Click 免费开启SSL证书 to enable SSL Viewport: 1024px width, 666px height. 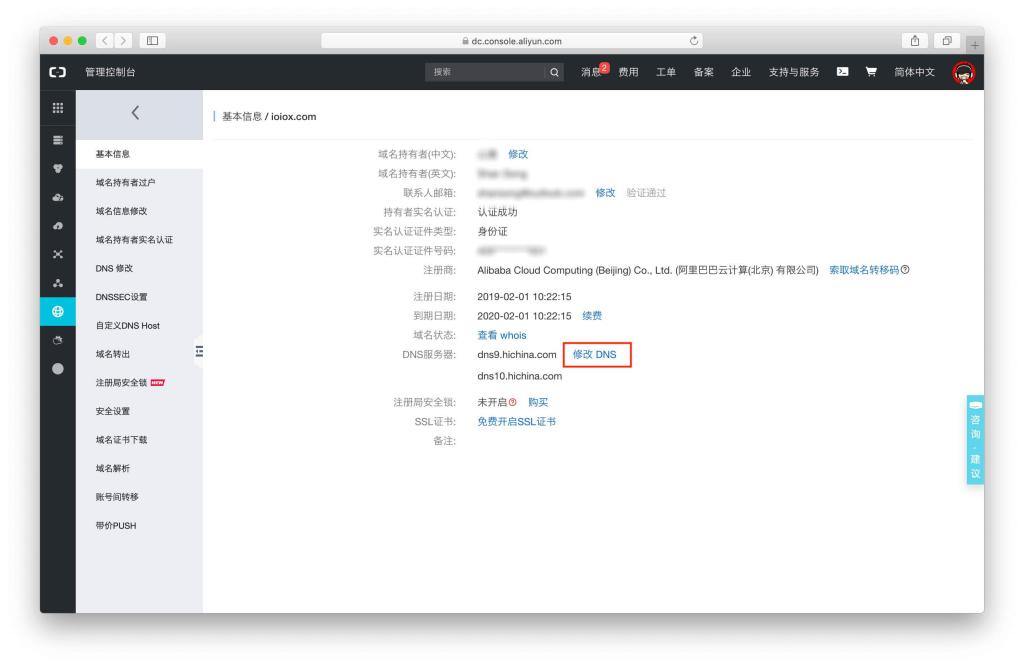(x=516, y=421)
